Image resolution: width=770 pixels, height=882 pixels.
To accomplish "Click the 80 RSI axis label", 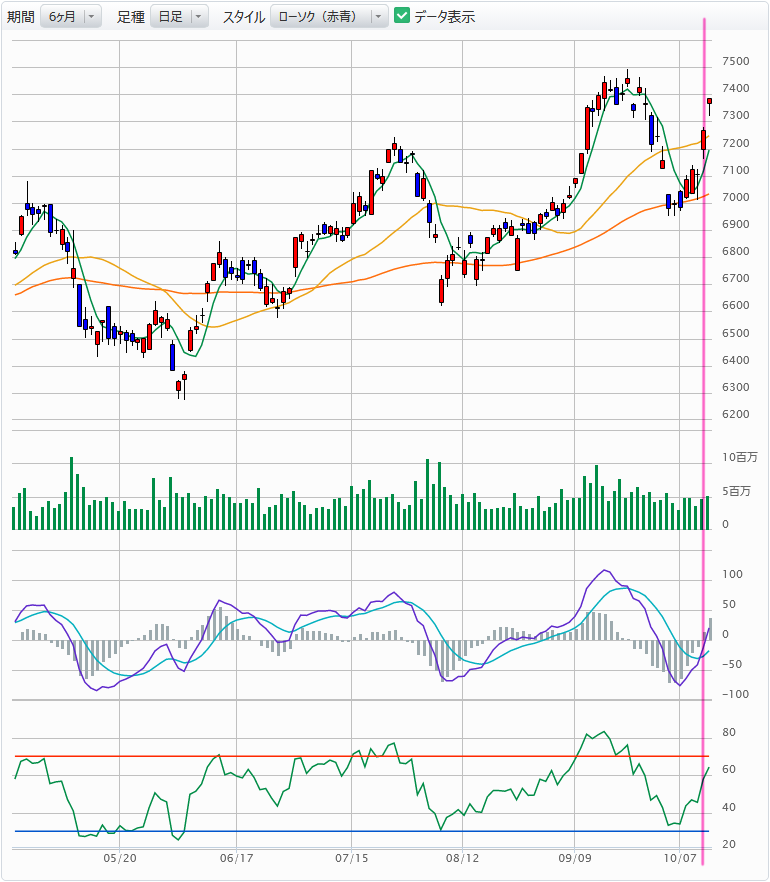I will (x=729, y=732).
